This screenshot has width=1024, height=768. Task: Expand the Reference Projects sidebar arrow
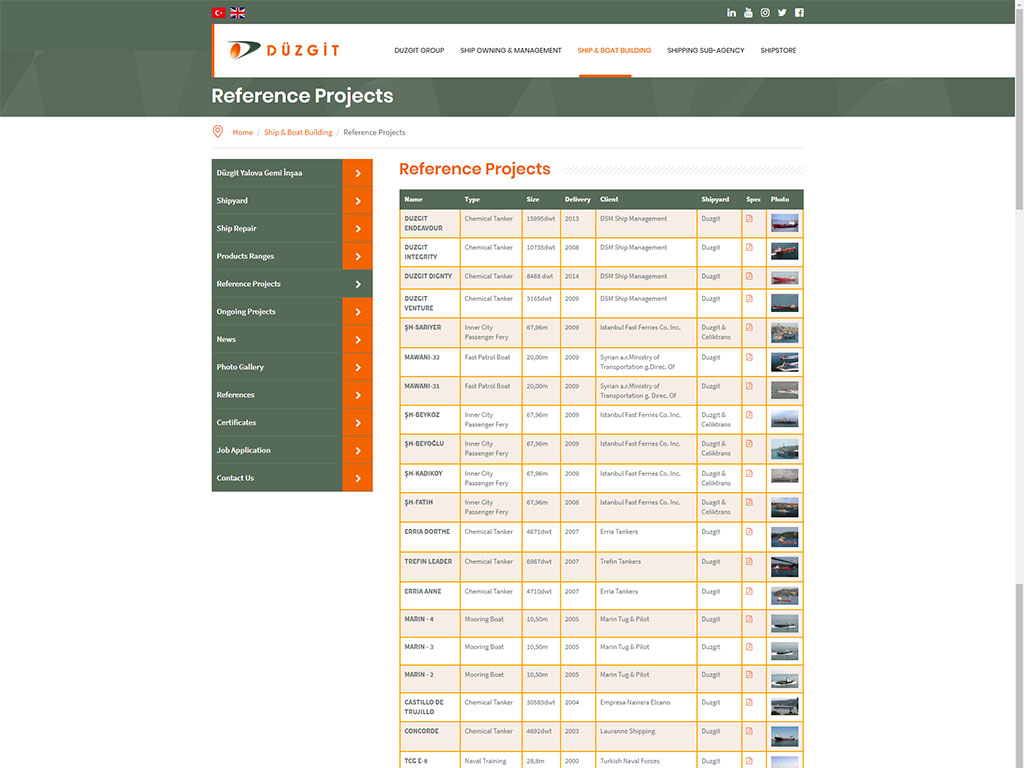(x=357, y=284)
